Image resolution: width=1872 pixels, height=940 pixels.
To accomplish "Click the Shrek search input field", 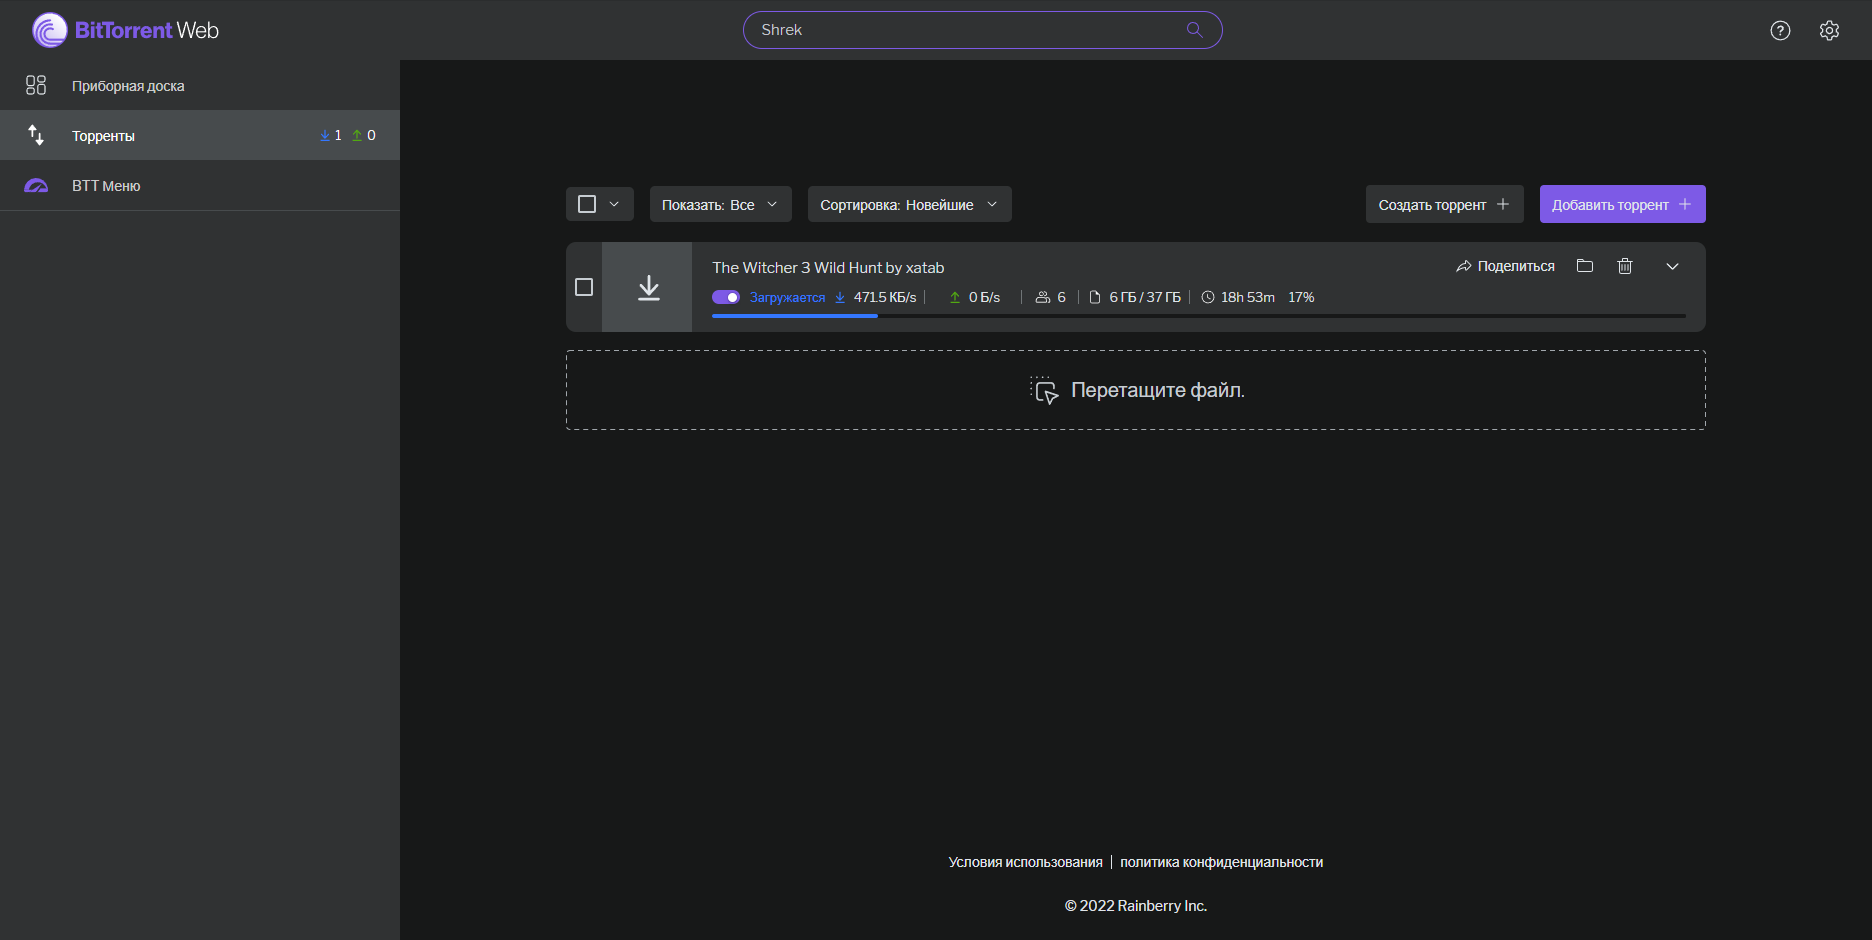I will 982,30.
